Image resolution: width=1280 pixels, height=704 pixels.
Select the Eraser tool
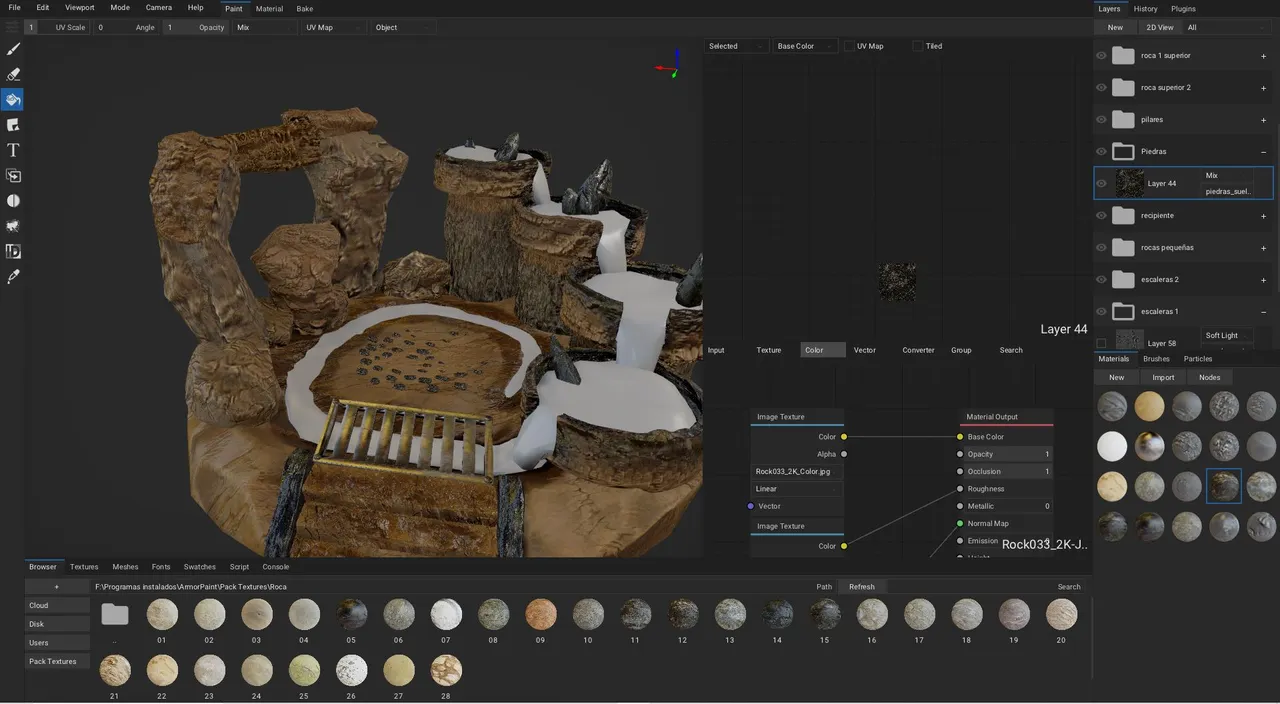click(13, 74)
